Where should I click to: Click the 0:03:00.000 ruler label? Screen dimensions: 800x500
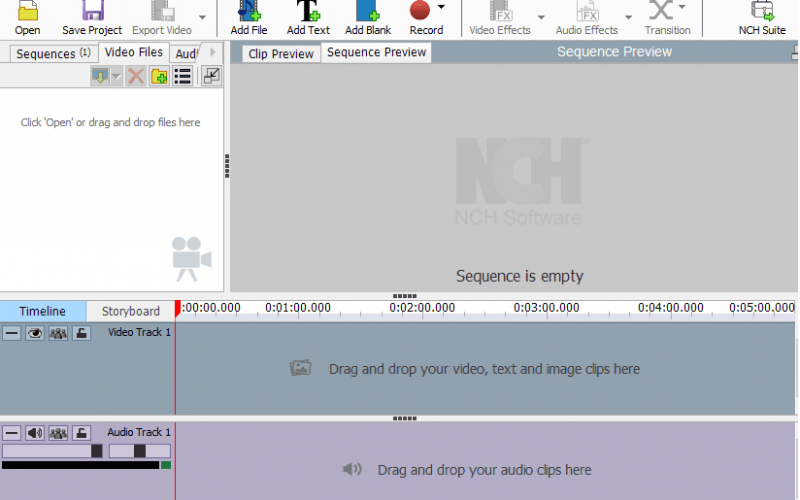click(x=546, y=308)
